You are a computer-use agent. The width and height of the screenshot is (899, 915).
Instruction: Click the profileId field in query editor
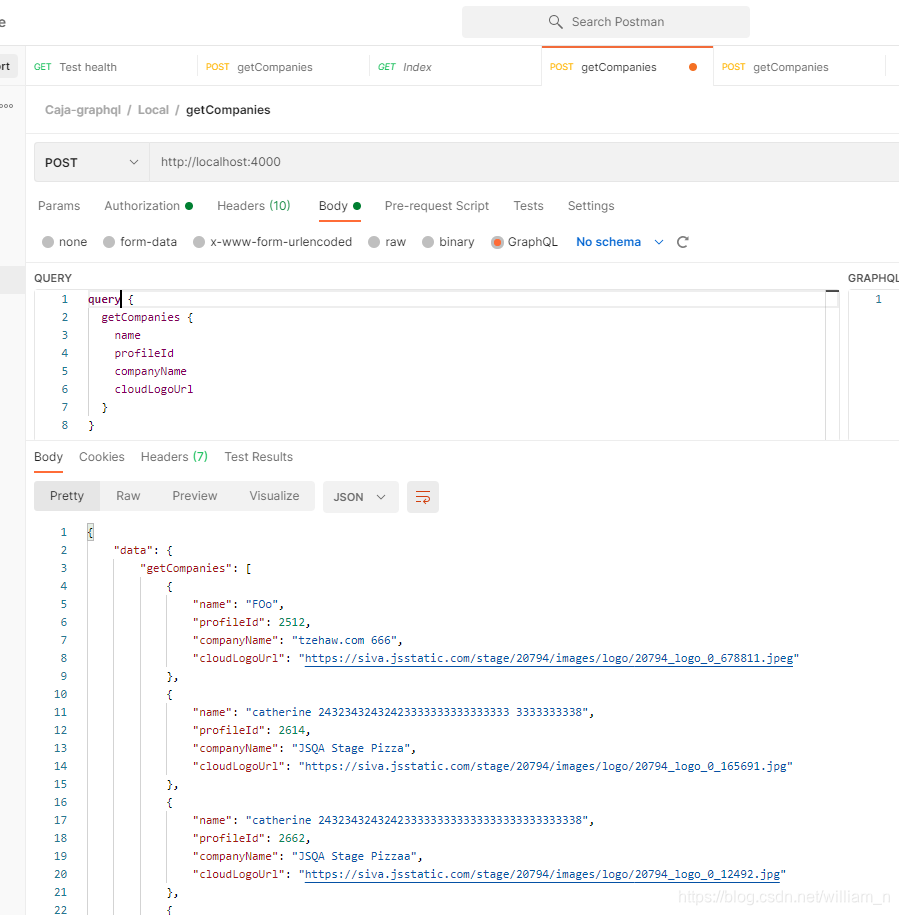pos(144,353)
